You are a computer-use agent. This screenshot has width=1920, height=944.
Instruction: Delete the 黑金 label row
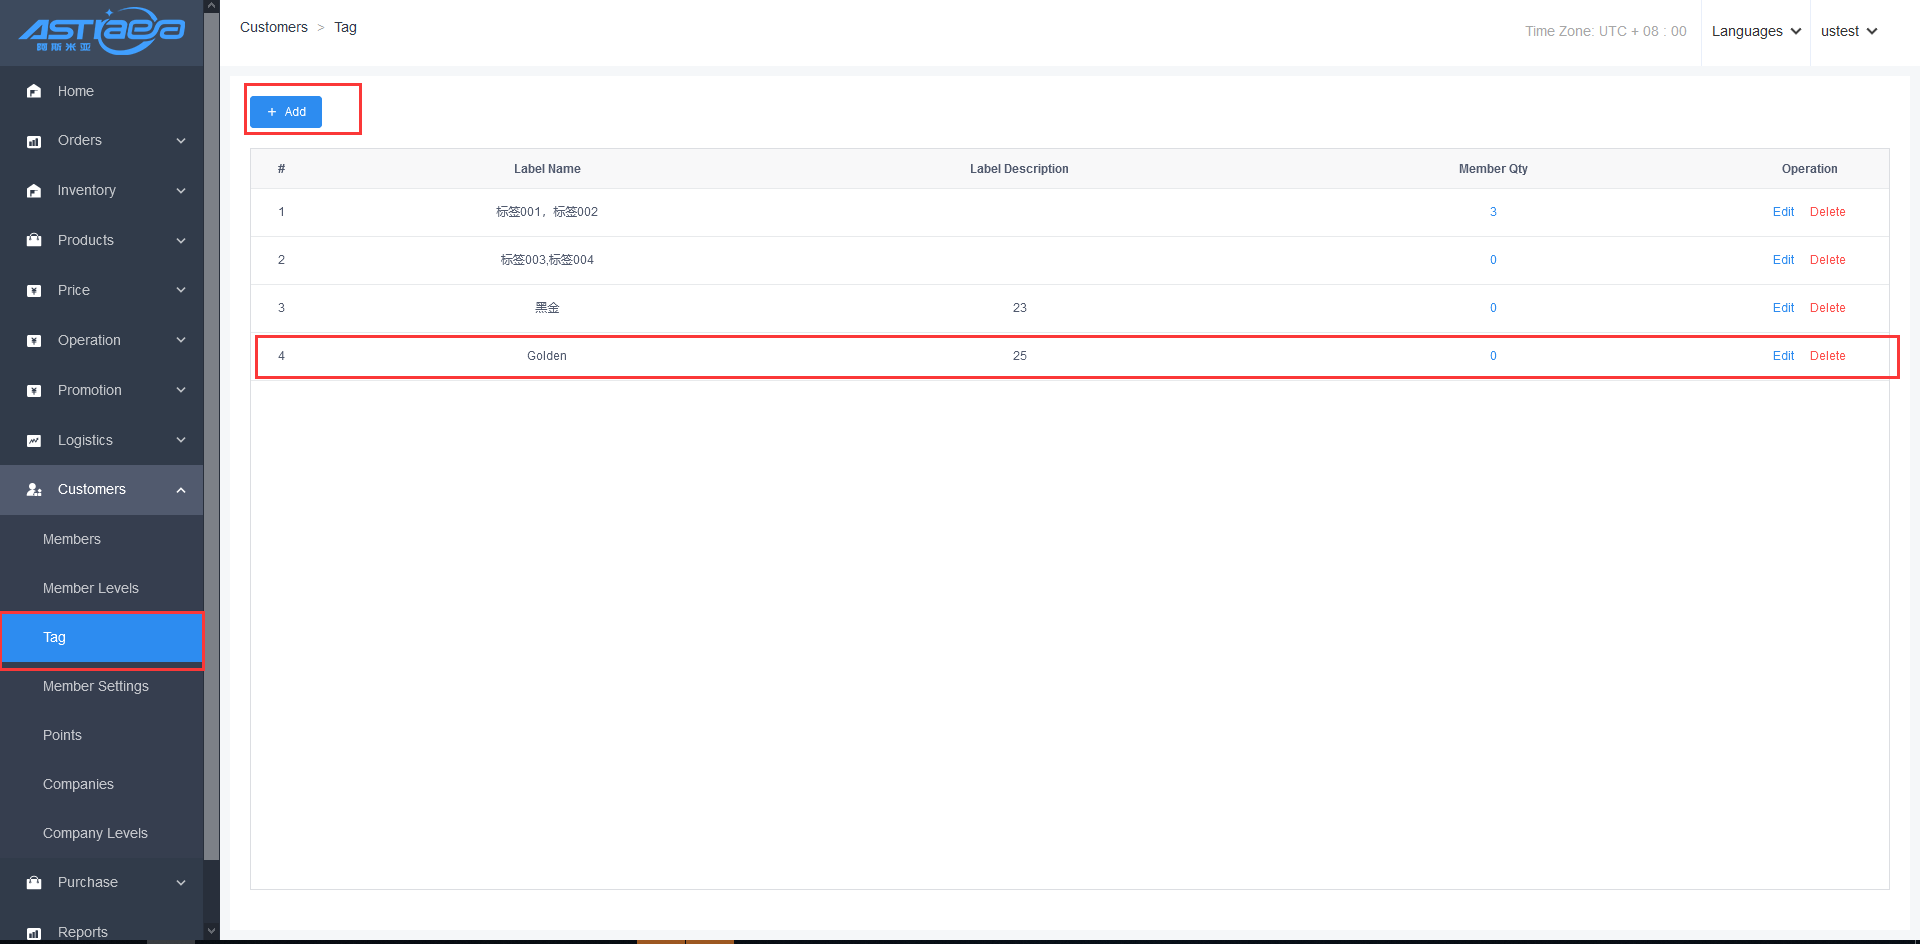coord(1827,308)
